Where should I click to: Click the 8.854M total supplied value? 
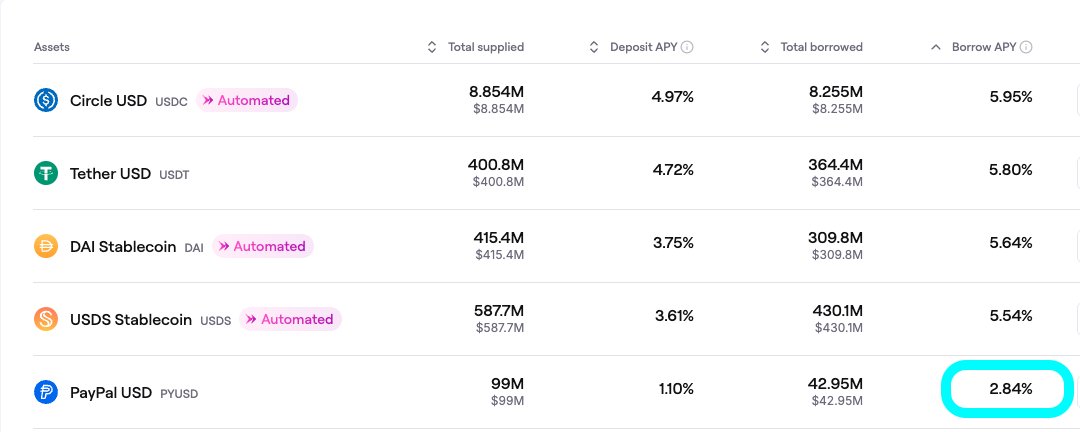tap(496, 92)
